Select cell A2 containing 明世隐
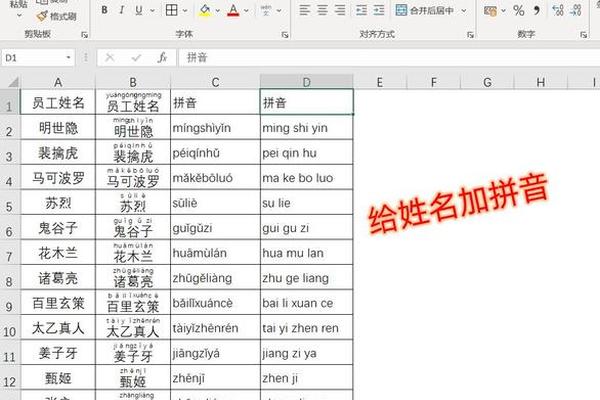The width and height of the screenshot is (600, 400). 58,127
